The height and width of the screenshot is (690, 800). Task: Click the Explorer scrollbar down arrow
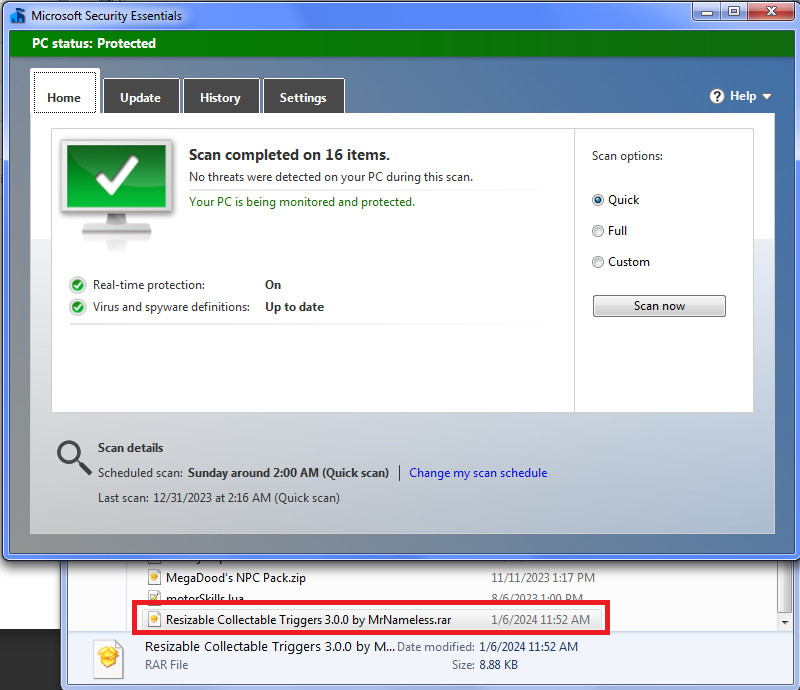pyautogui.click(x=785, y=622)
